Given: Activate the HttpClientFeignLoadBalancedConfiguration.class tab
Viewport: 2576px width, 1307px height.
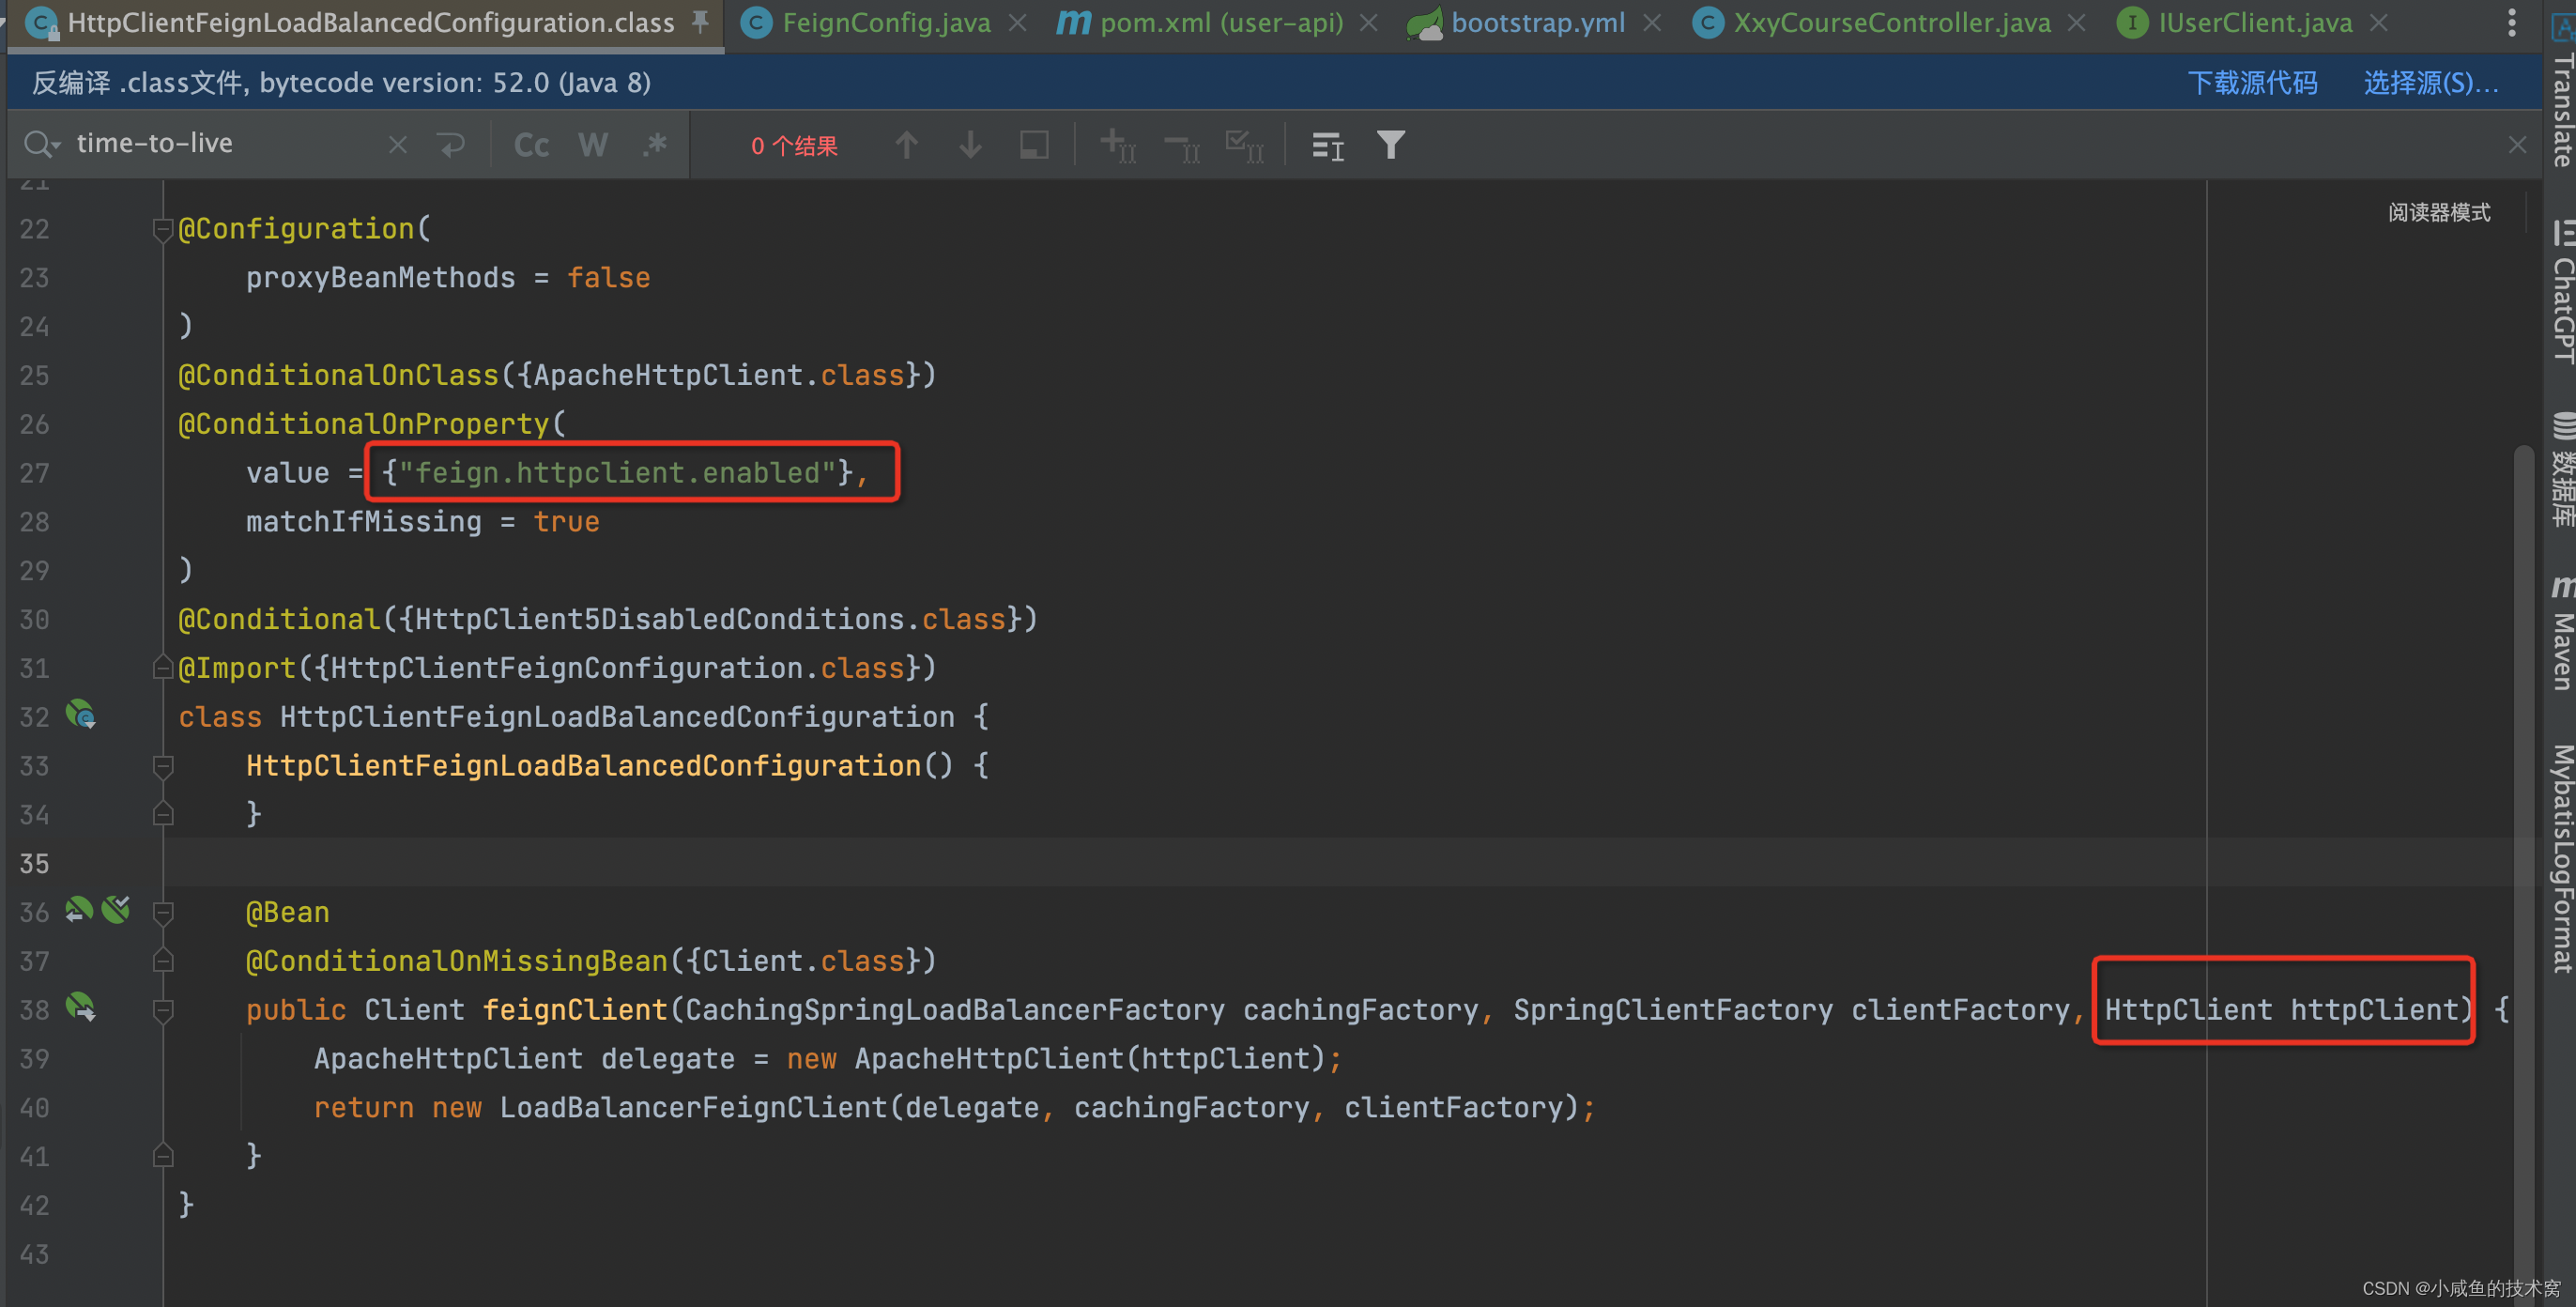Looking at the screenshot, I should (370, 22).
